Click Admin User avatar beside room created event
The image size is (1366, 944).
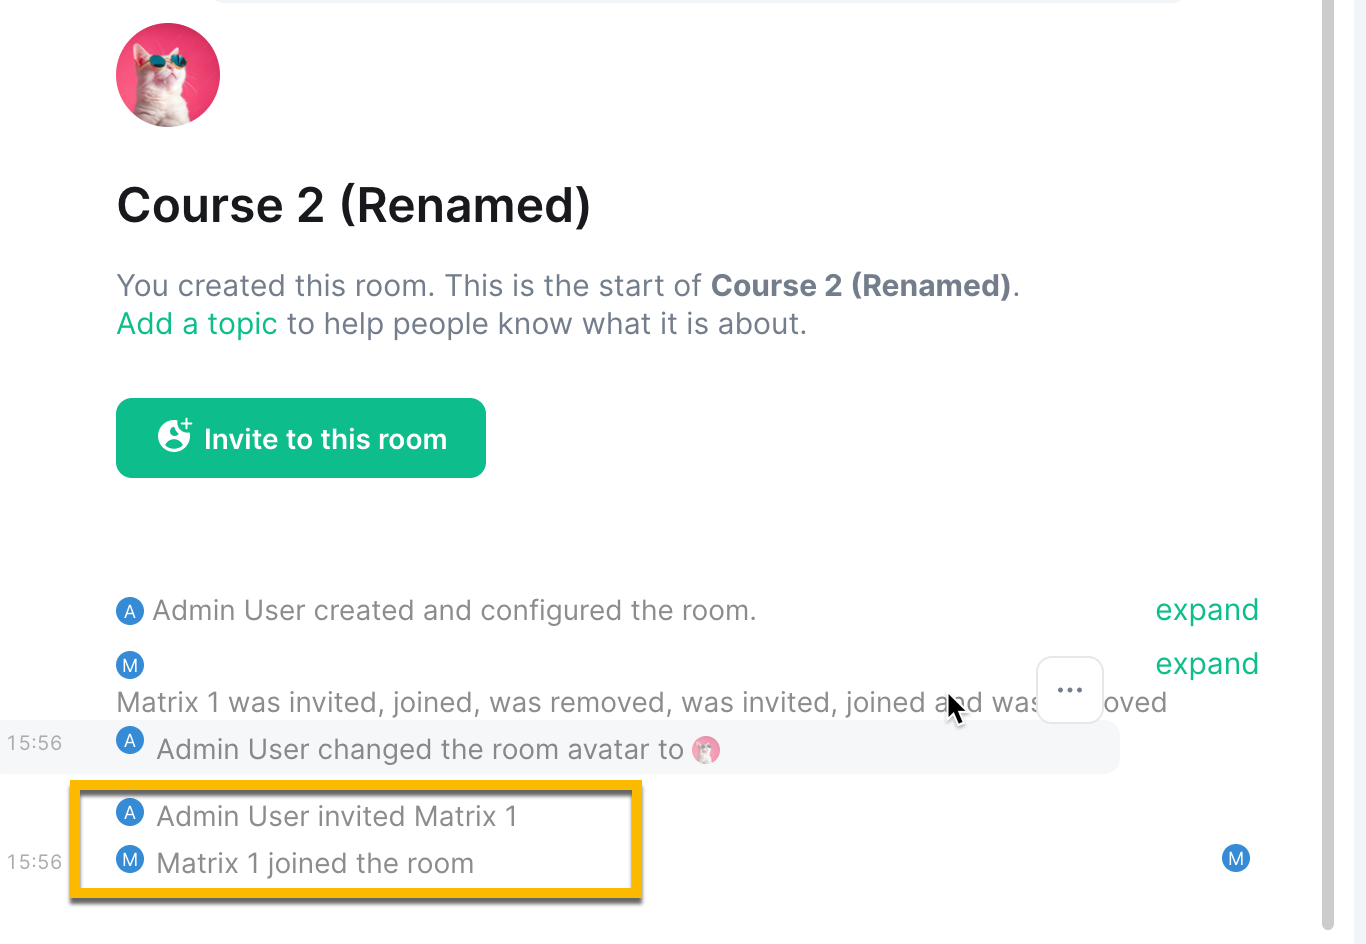[130, 610]
